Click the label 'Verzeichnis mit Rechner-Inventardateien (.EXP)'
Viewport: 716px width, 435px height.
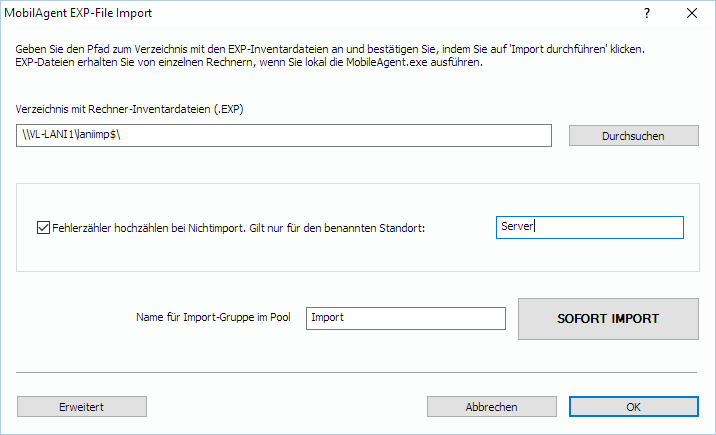click(x=129, y=109)
